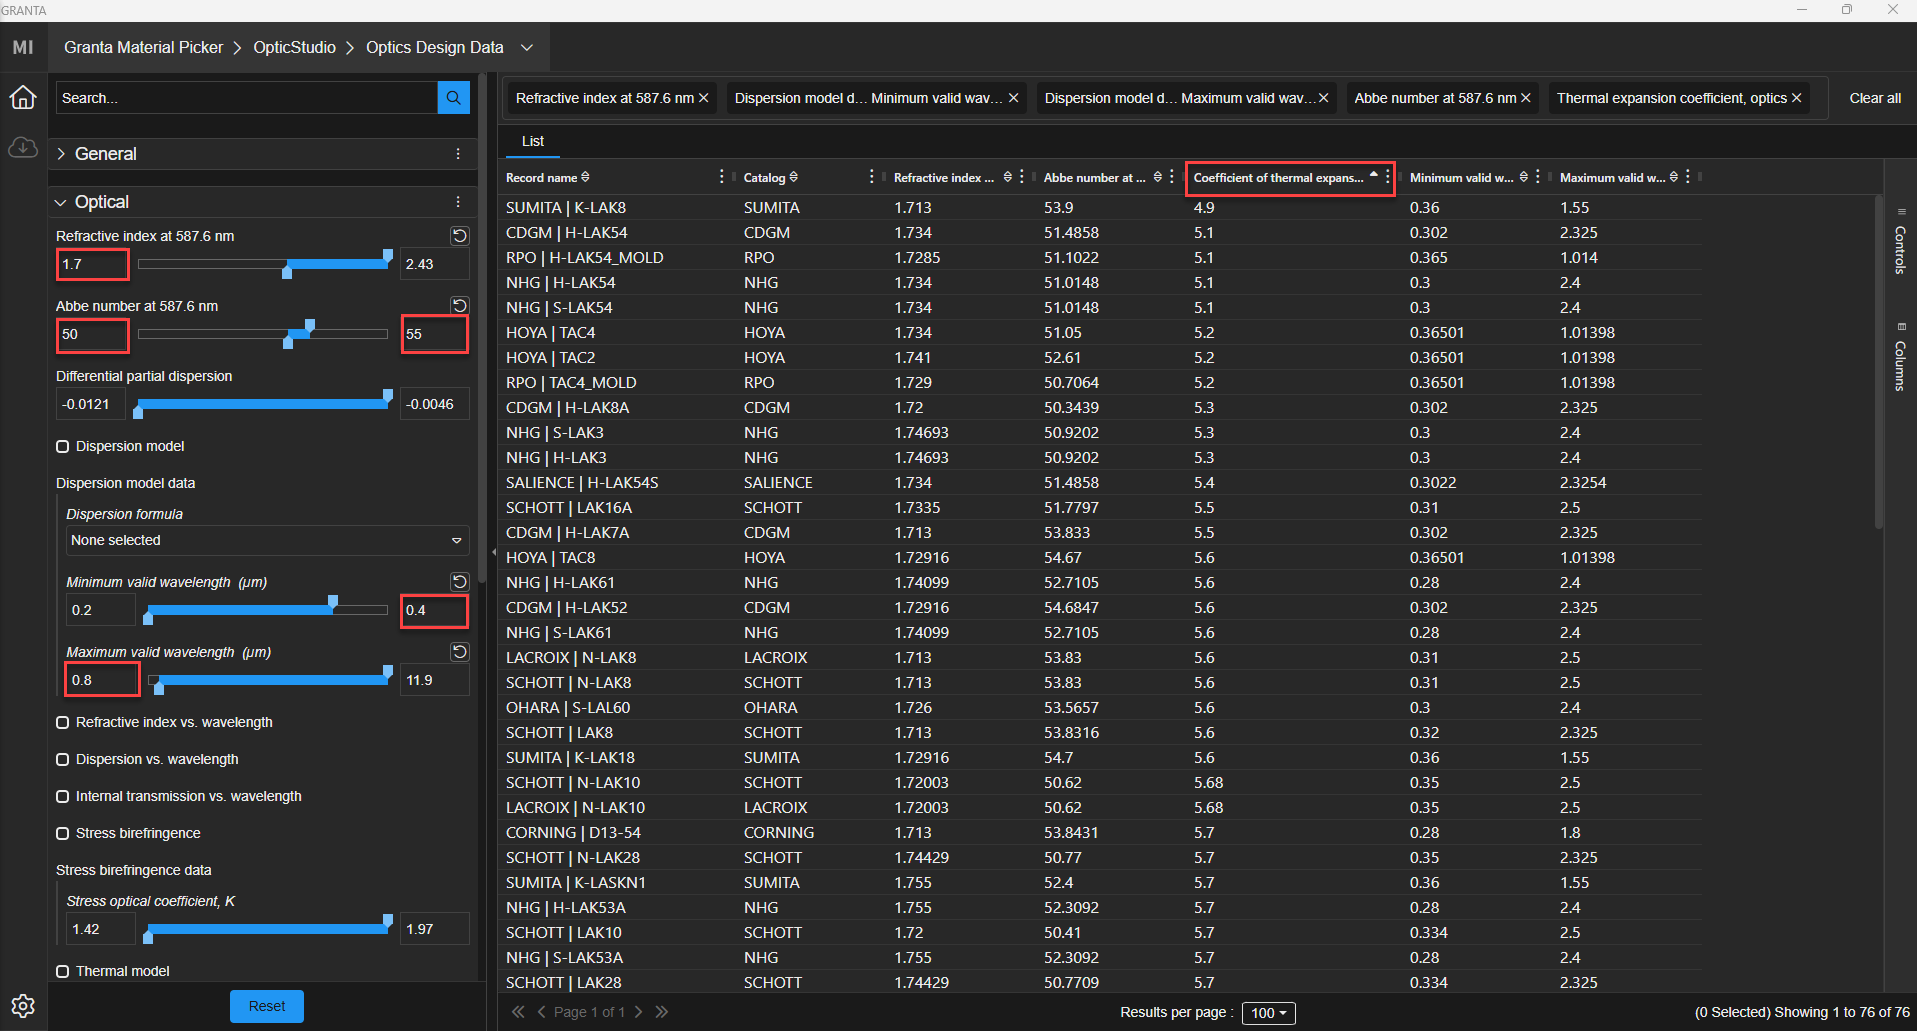Collapse the Optical section

pos(61,202)
